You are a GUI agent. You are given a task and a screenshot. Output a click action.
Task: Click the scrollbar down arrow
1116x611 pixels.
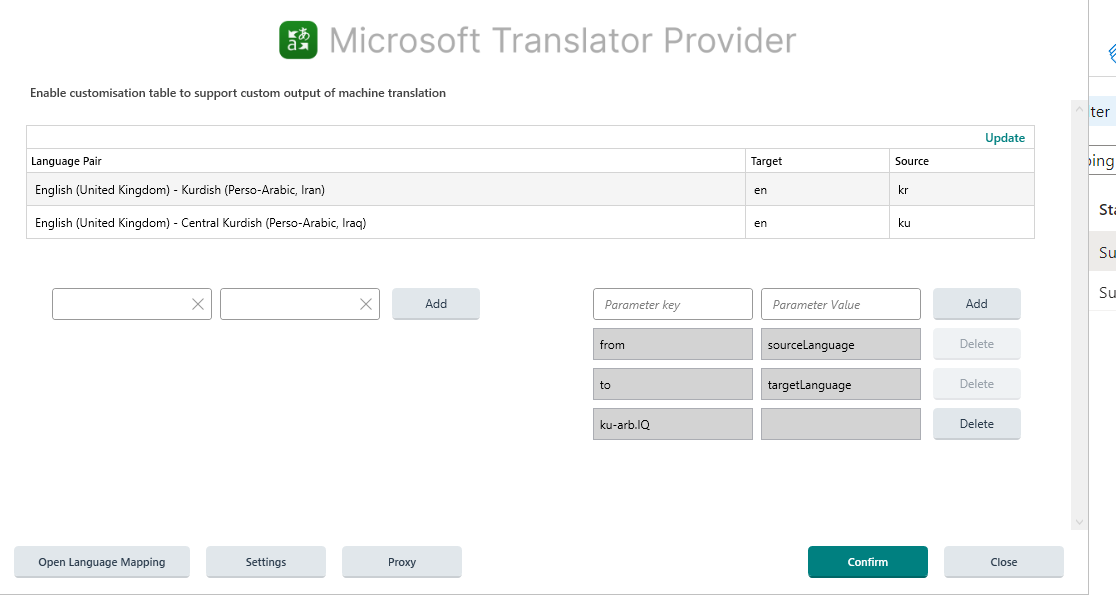coord(1079,521)
